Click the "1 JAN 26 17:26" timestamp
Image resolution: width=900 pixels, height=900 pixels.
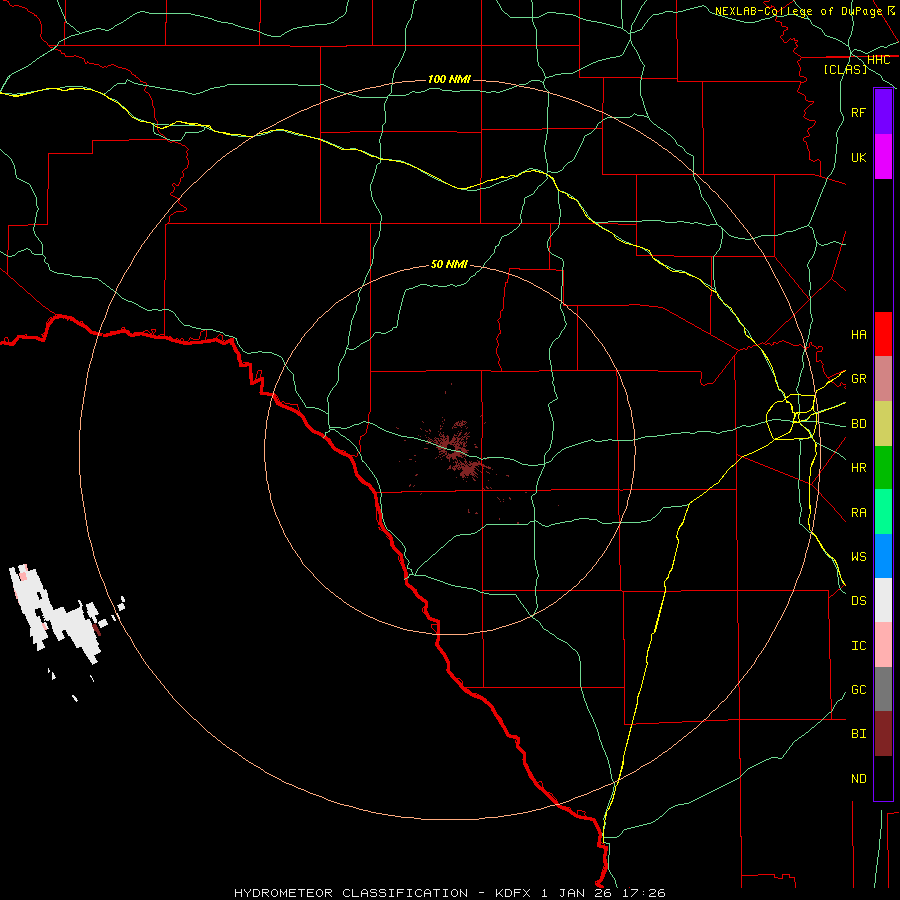[x=603, y=893]
